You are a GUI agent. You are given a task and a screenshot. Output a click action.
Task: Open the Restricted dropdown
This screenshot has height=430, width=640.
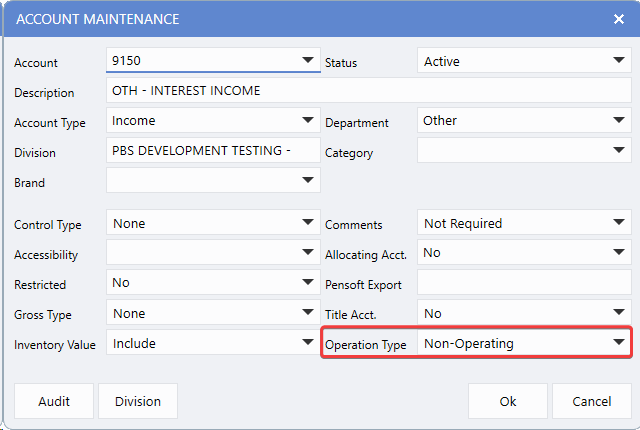click(308, 284)
